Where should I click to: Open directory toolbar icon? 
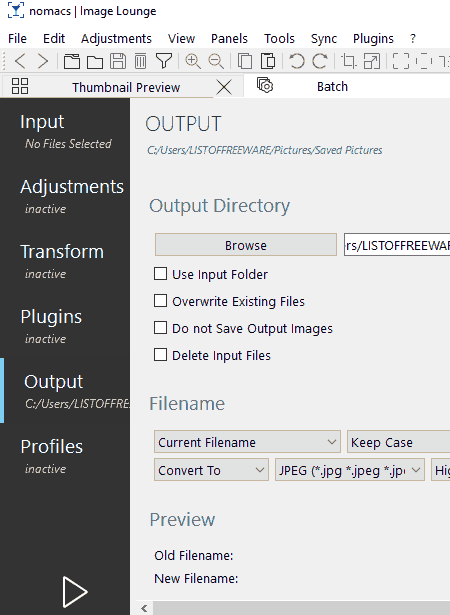(x=72, y=61)
